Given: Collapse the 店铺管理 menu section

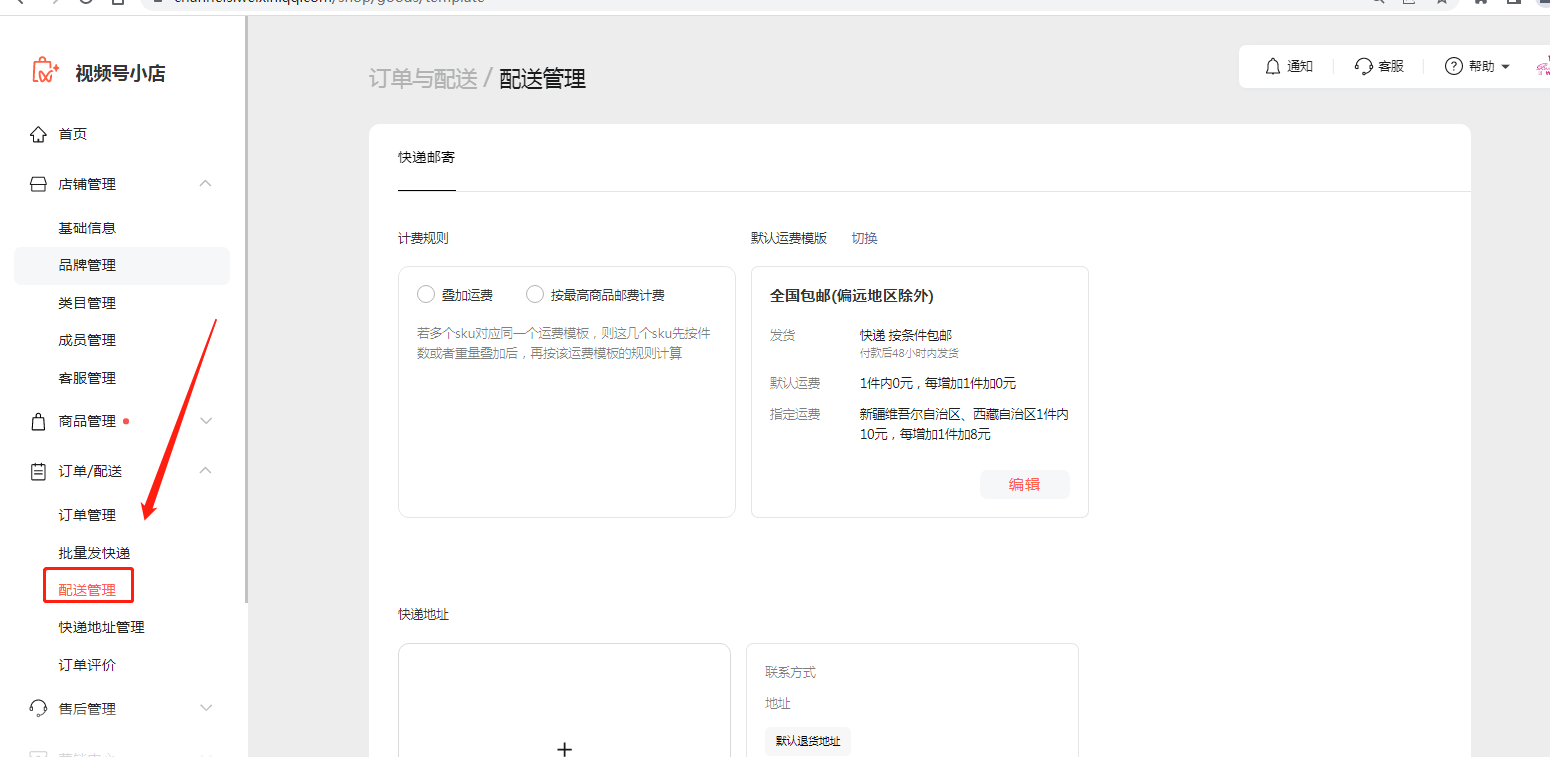Looking at the screenshot, I should click(x=206, y=184).
